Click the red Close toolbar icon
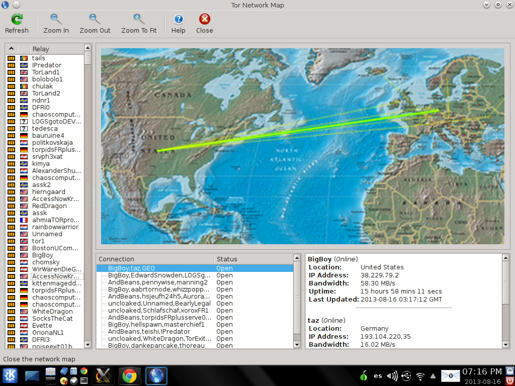515x386 pixels. (204, 19)
